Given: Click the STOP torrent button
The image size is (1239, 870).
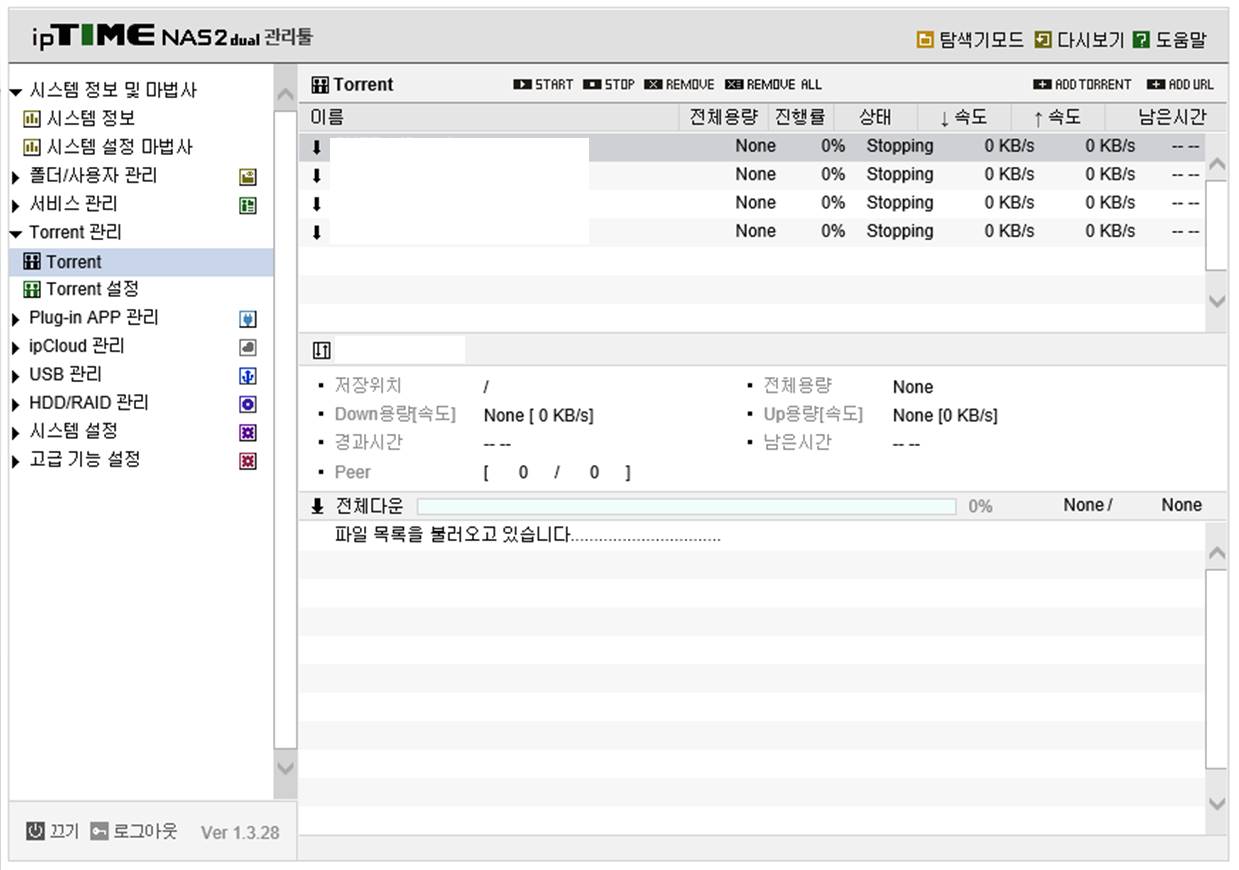Looking at the screenshot, I should pyautogui.click(x=609, y=85).
